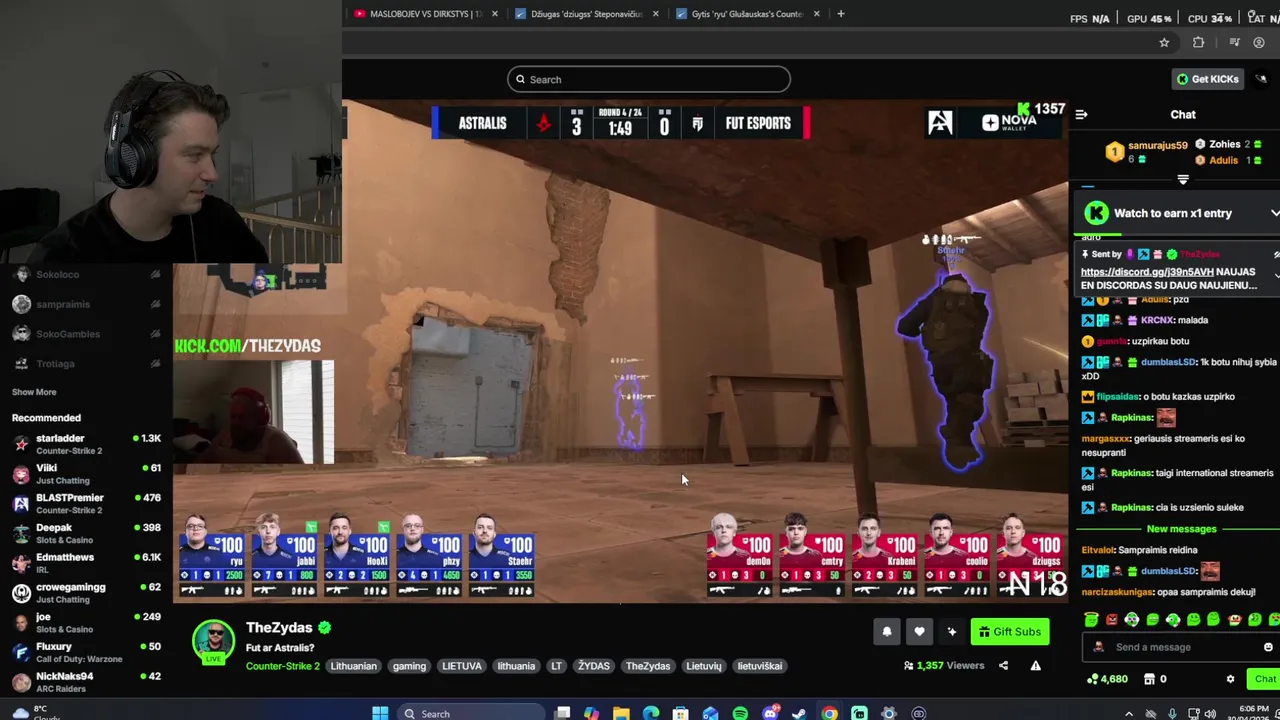The image size is (1280, 720).
Task: Switch to Gytis 'ryu' Glušauskas tab
Action: [x=747, y=14]
